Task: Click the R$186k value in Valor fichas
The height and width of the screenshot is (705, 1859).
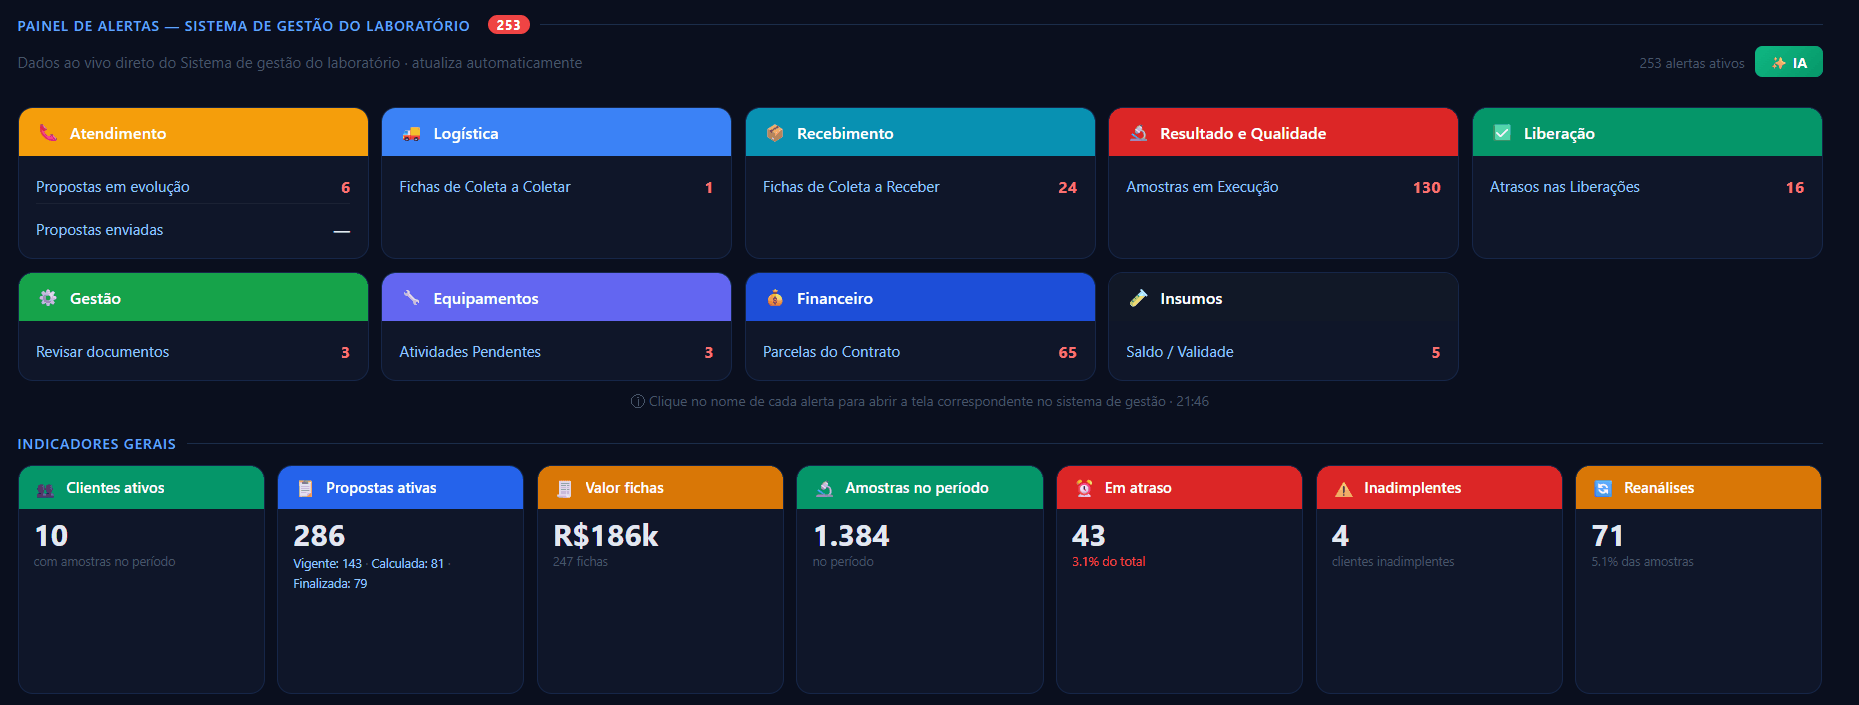Action: point(606,536)
